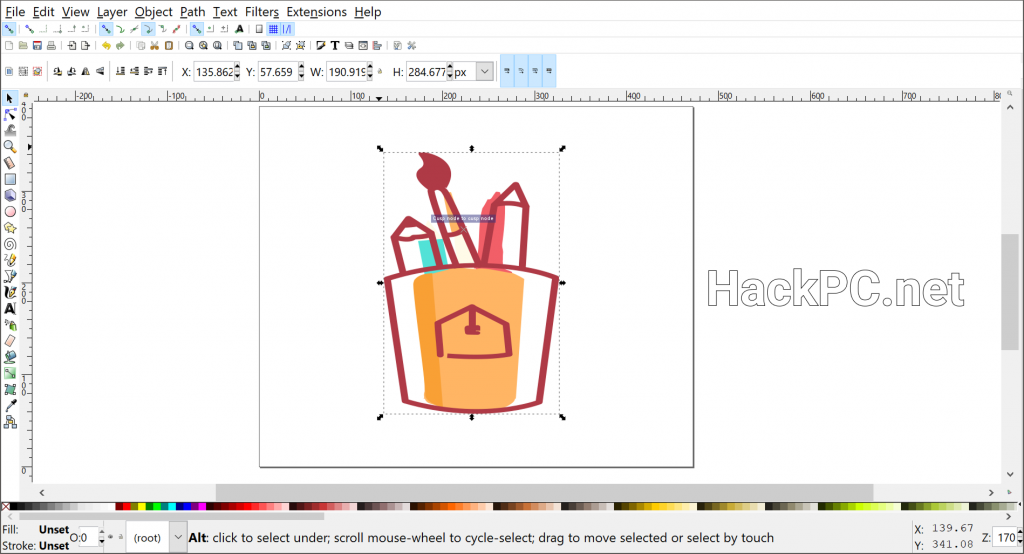Toggle move patterns along with objects

(x=549, y=71)
